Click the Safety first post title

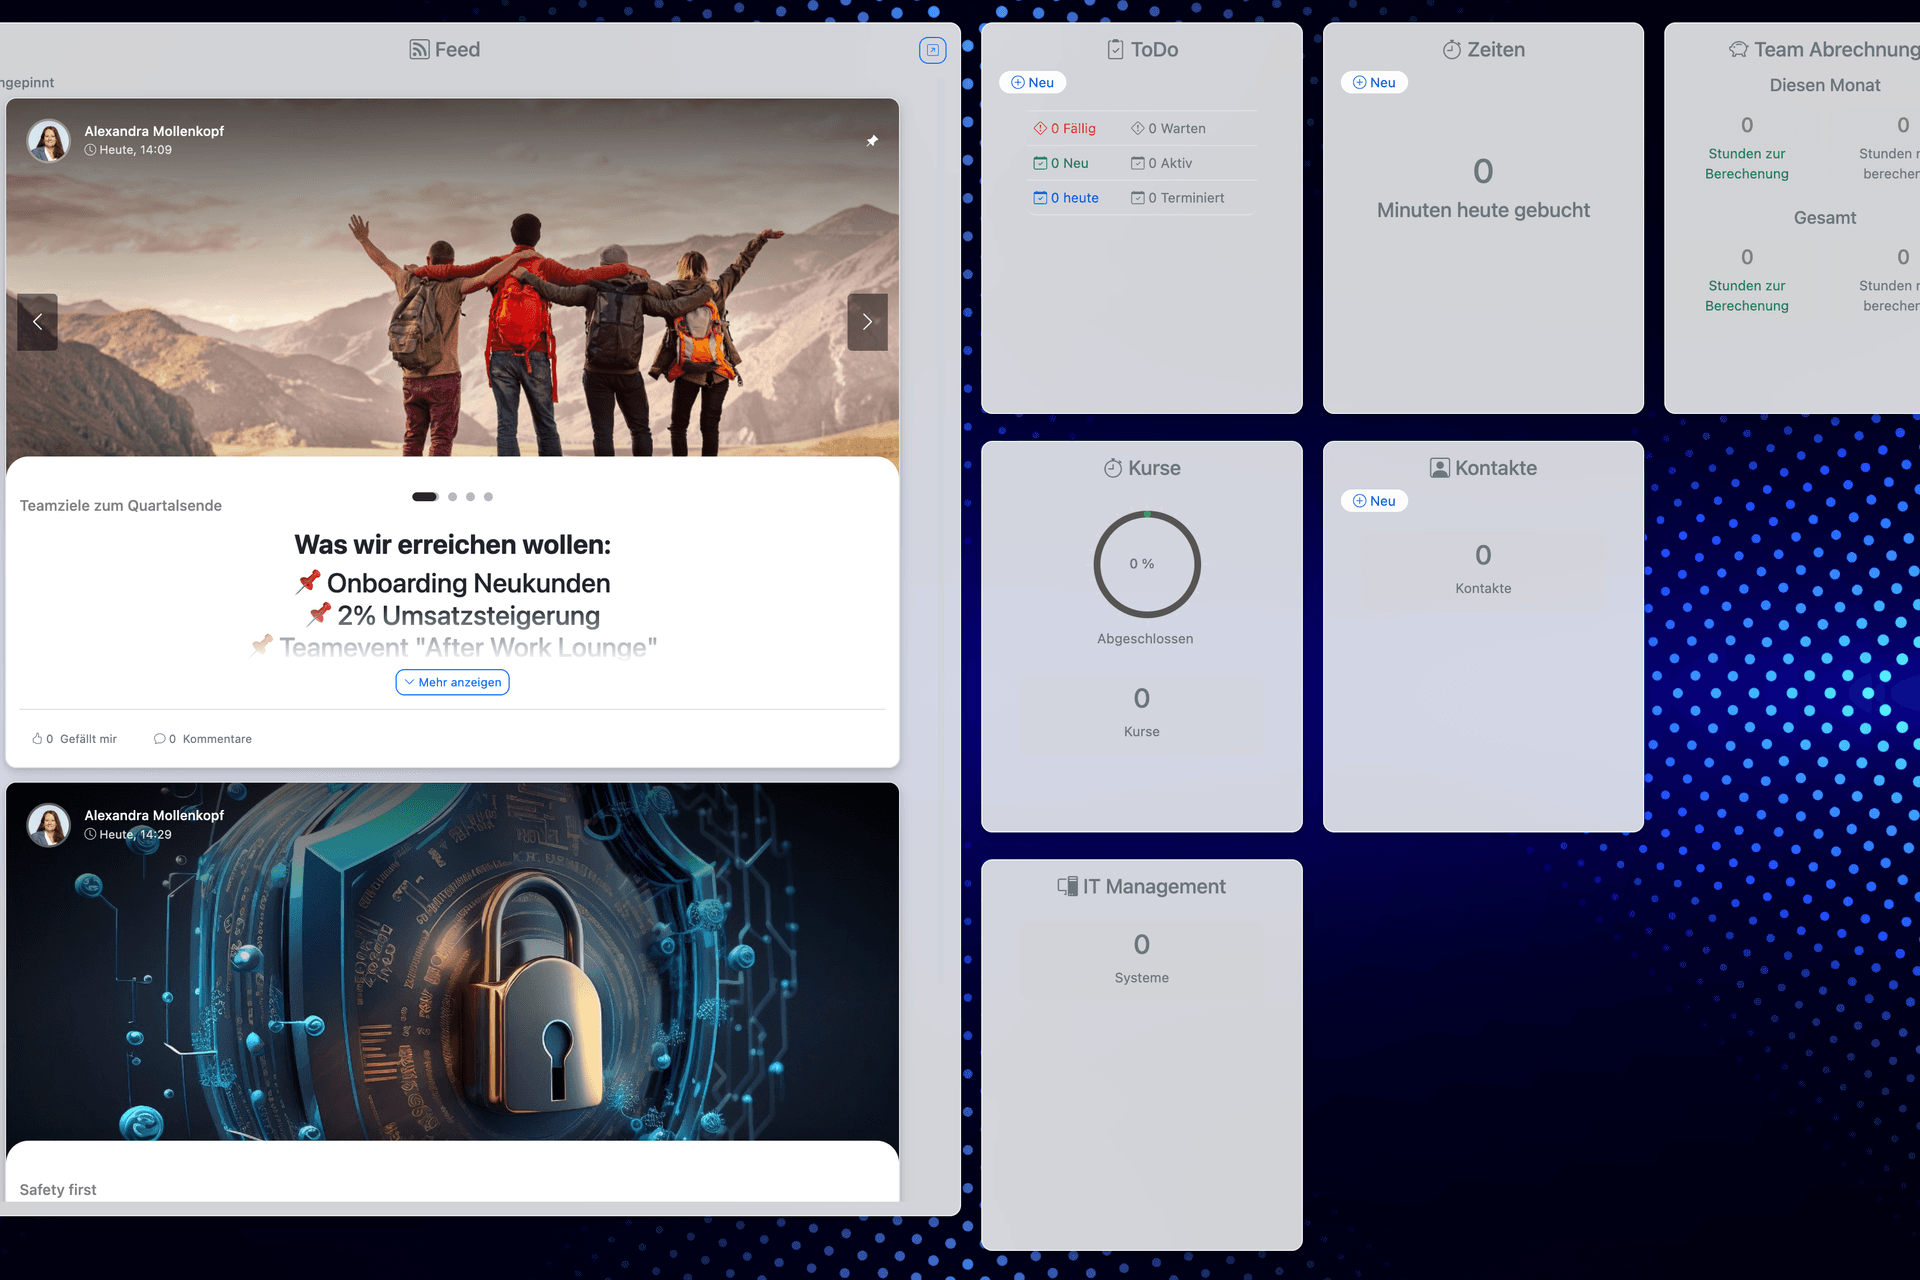[58, 1190]
